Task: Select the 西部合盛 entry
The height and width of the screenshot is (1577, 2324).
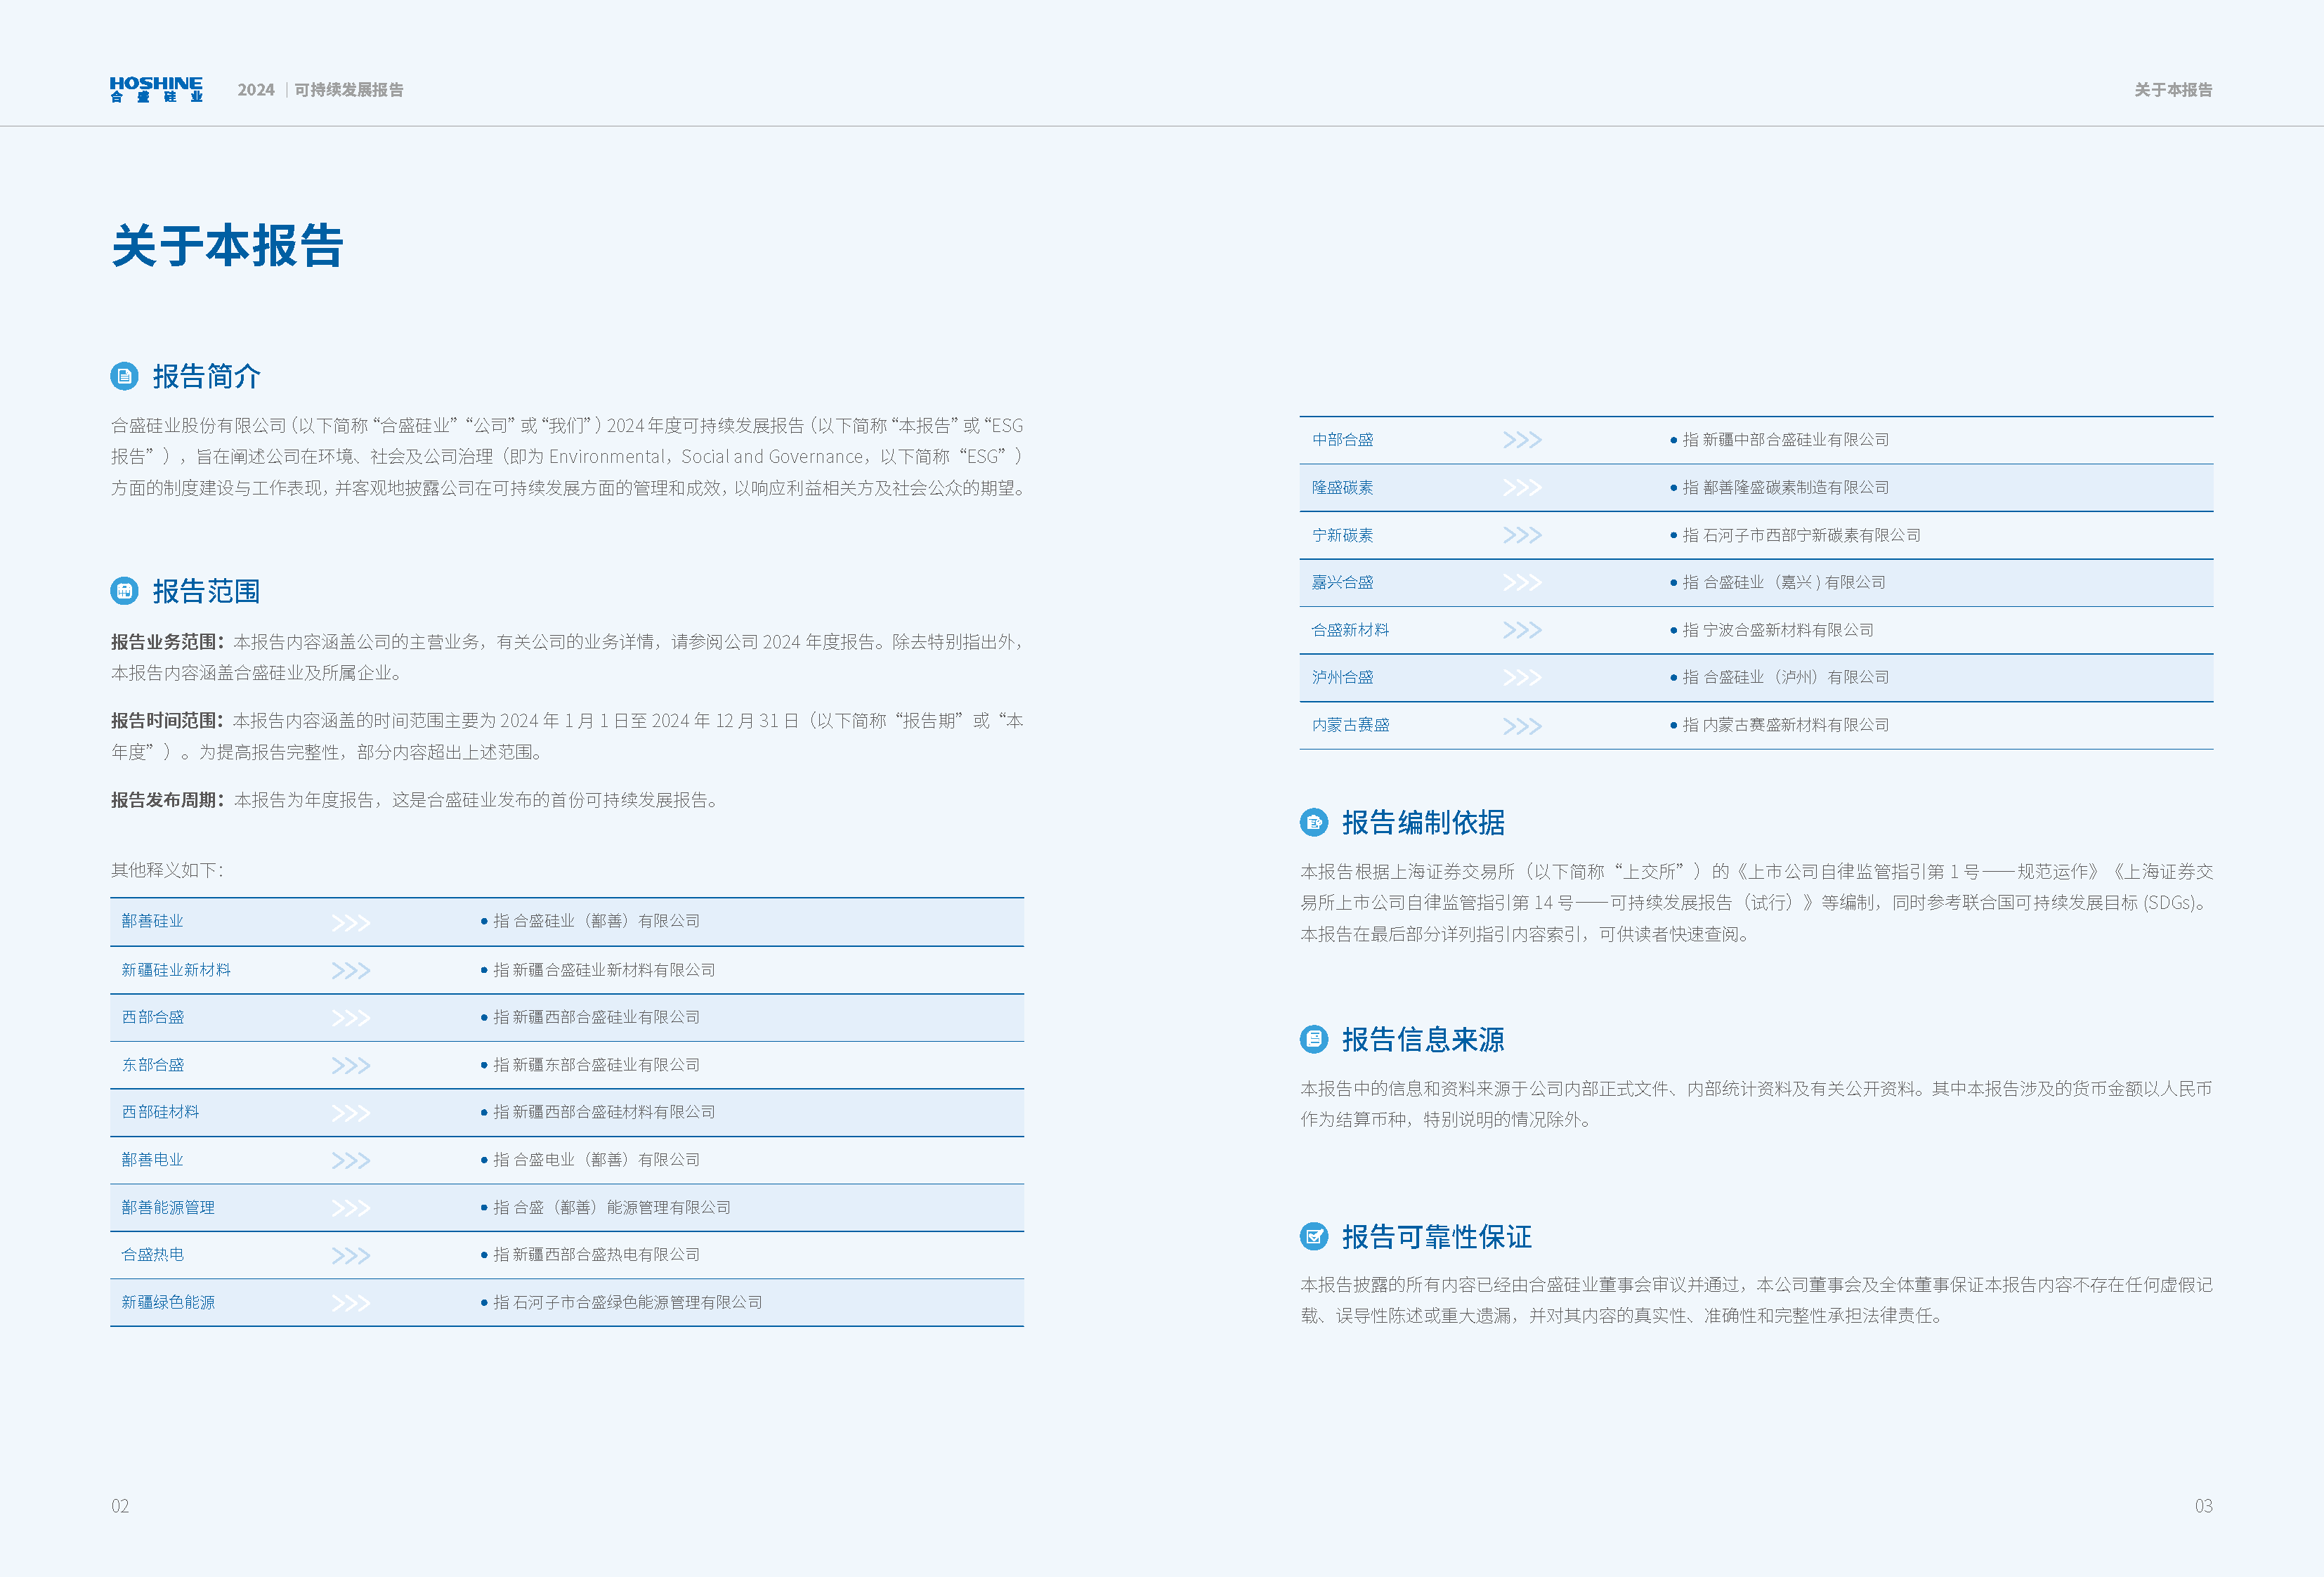Action: (152, 1017)
